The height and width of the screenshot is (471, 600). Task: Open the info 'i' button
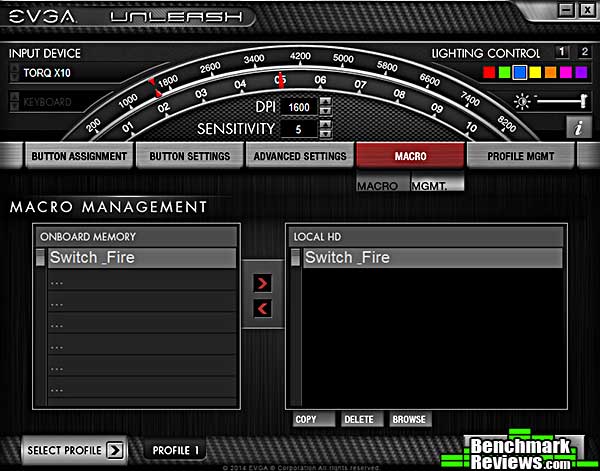[578, 127]
